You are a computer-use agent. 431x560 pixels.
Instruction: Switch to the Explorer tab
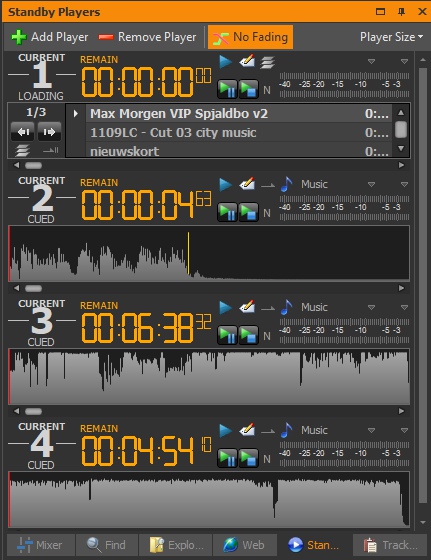click(176, 545)
